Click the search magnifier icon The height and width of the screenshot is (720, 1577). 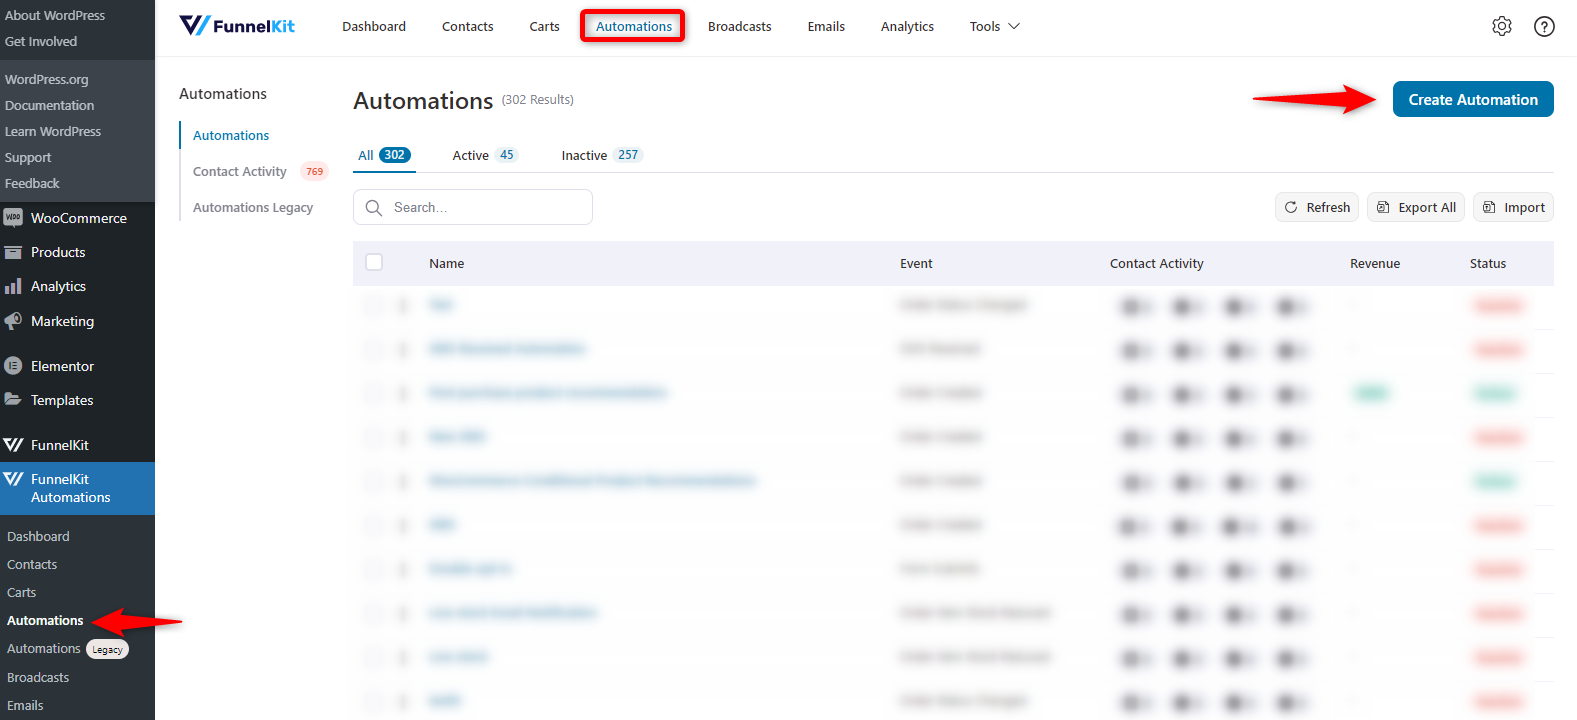tap(374, 207)
